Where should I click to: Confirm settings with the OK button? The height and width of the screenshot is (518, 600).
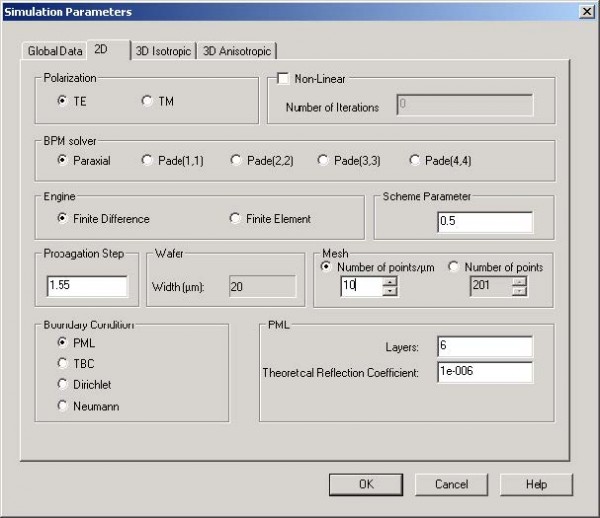366,484
